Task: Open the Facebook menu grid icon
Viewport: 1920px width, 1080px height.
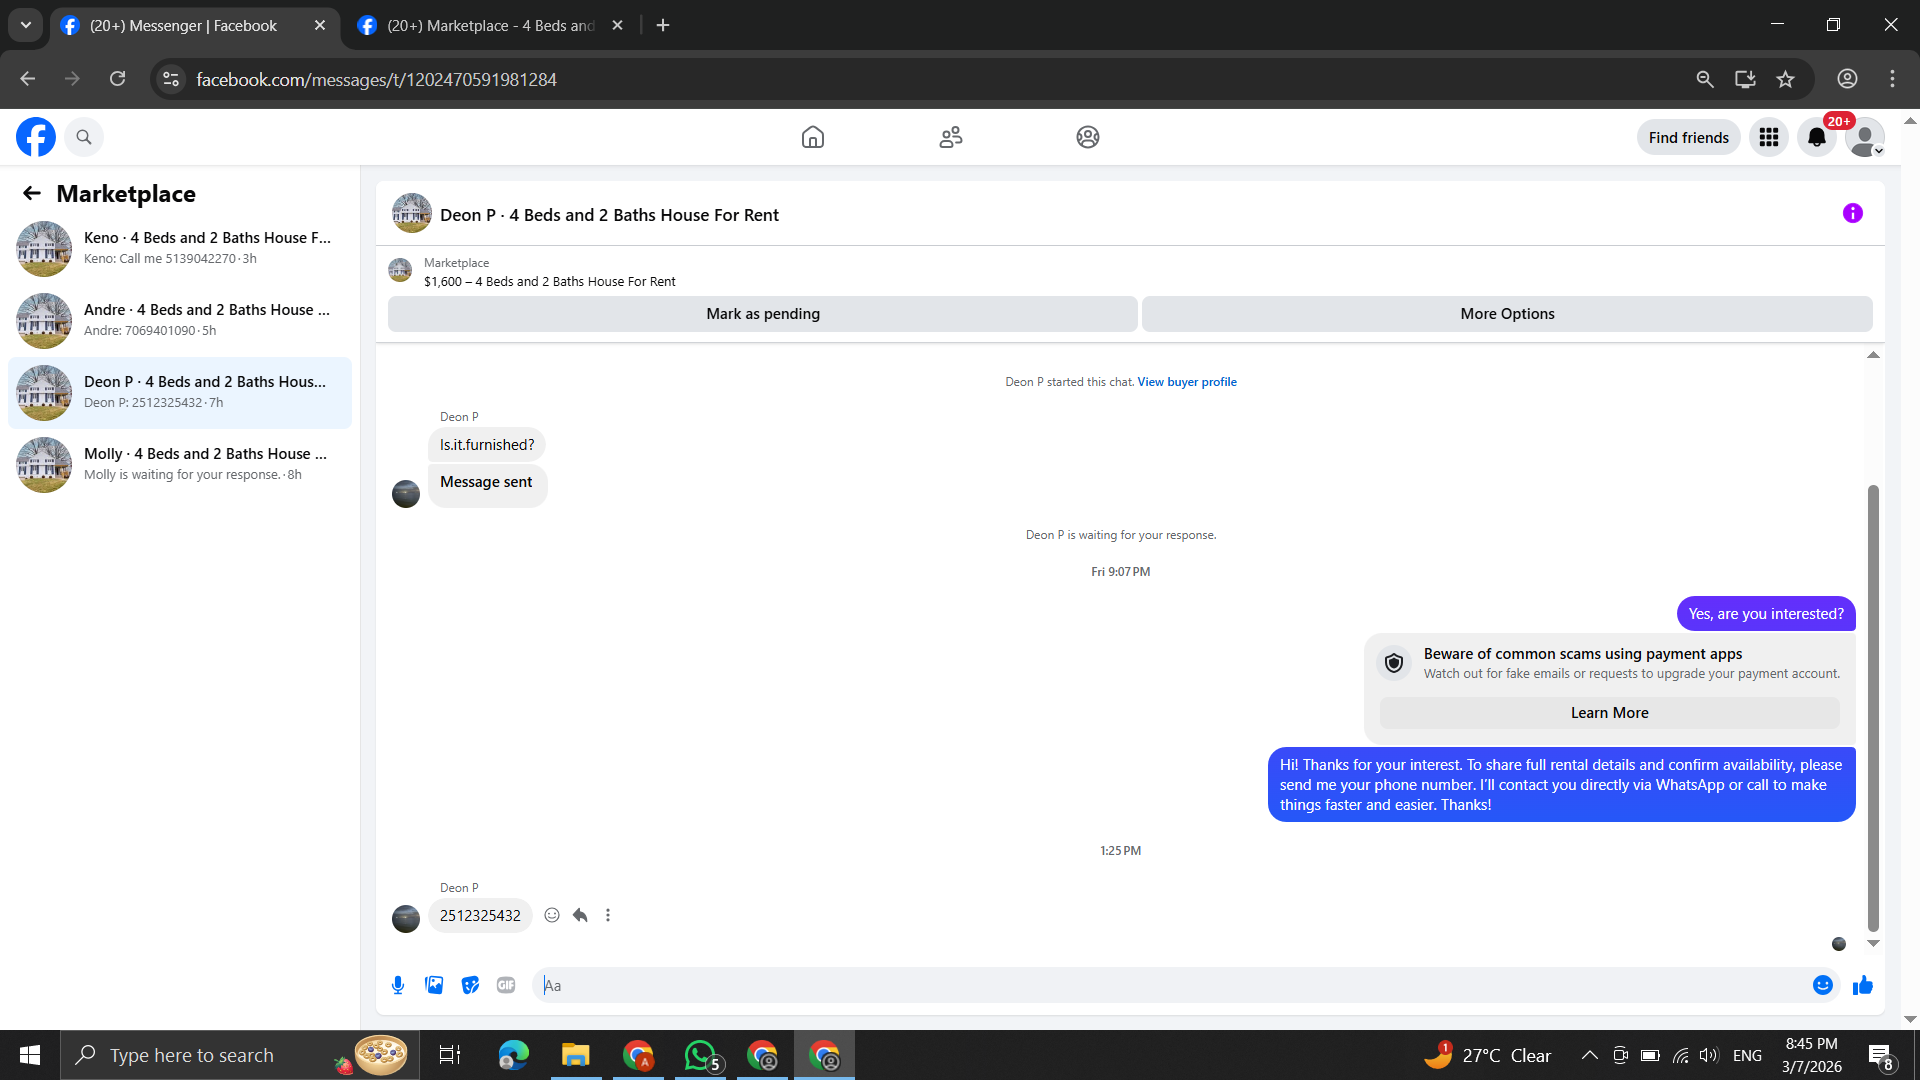Action: [x=1769, y=137]
